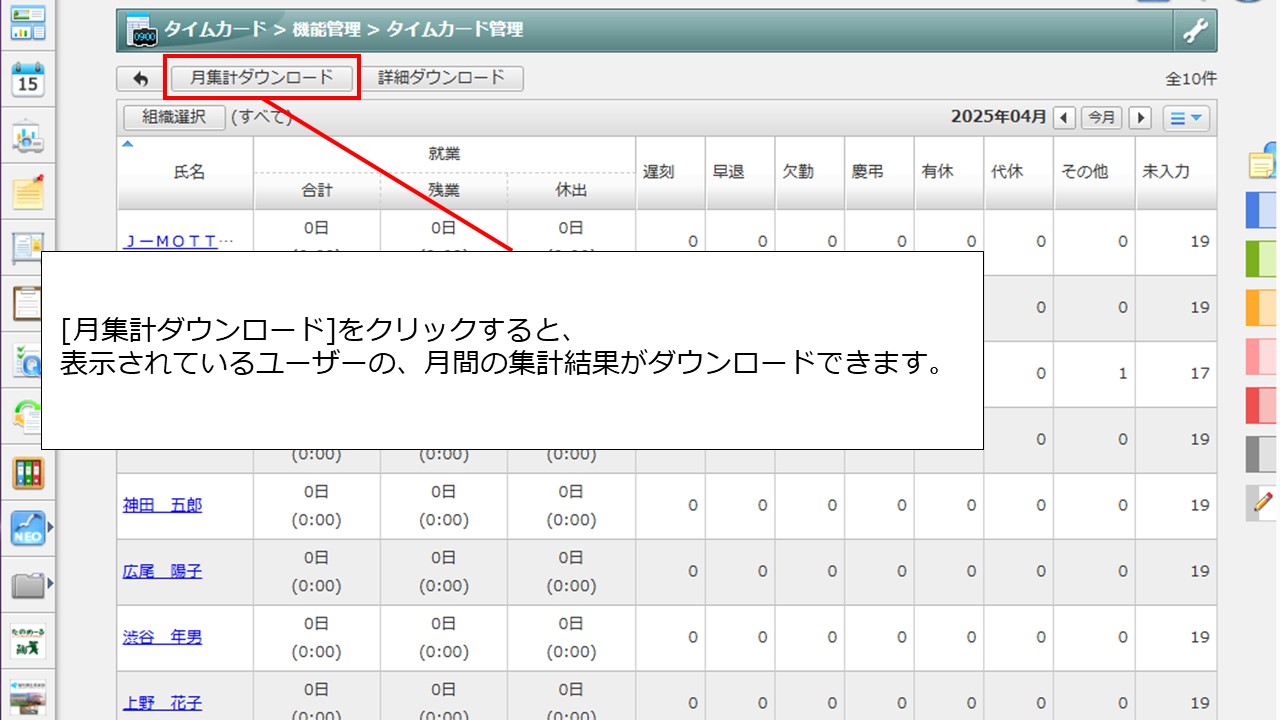Viewport: 1280px width, 720px height.
Task: Open the 神田 五郎 user link
Action: pos(162,505)
